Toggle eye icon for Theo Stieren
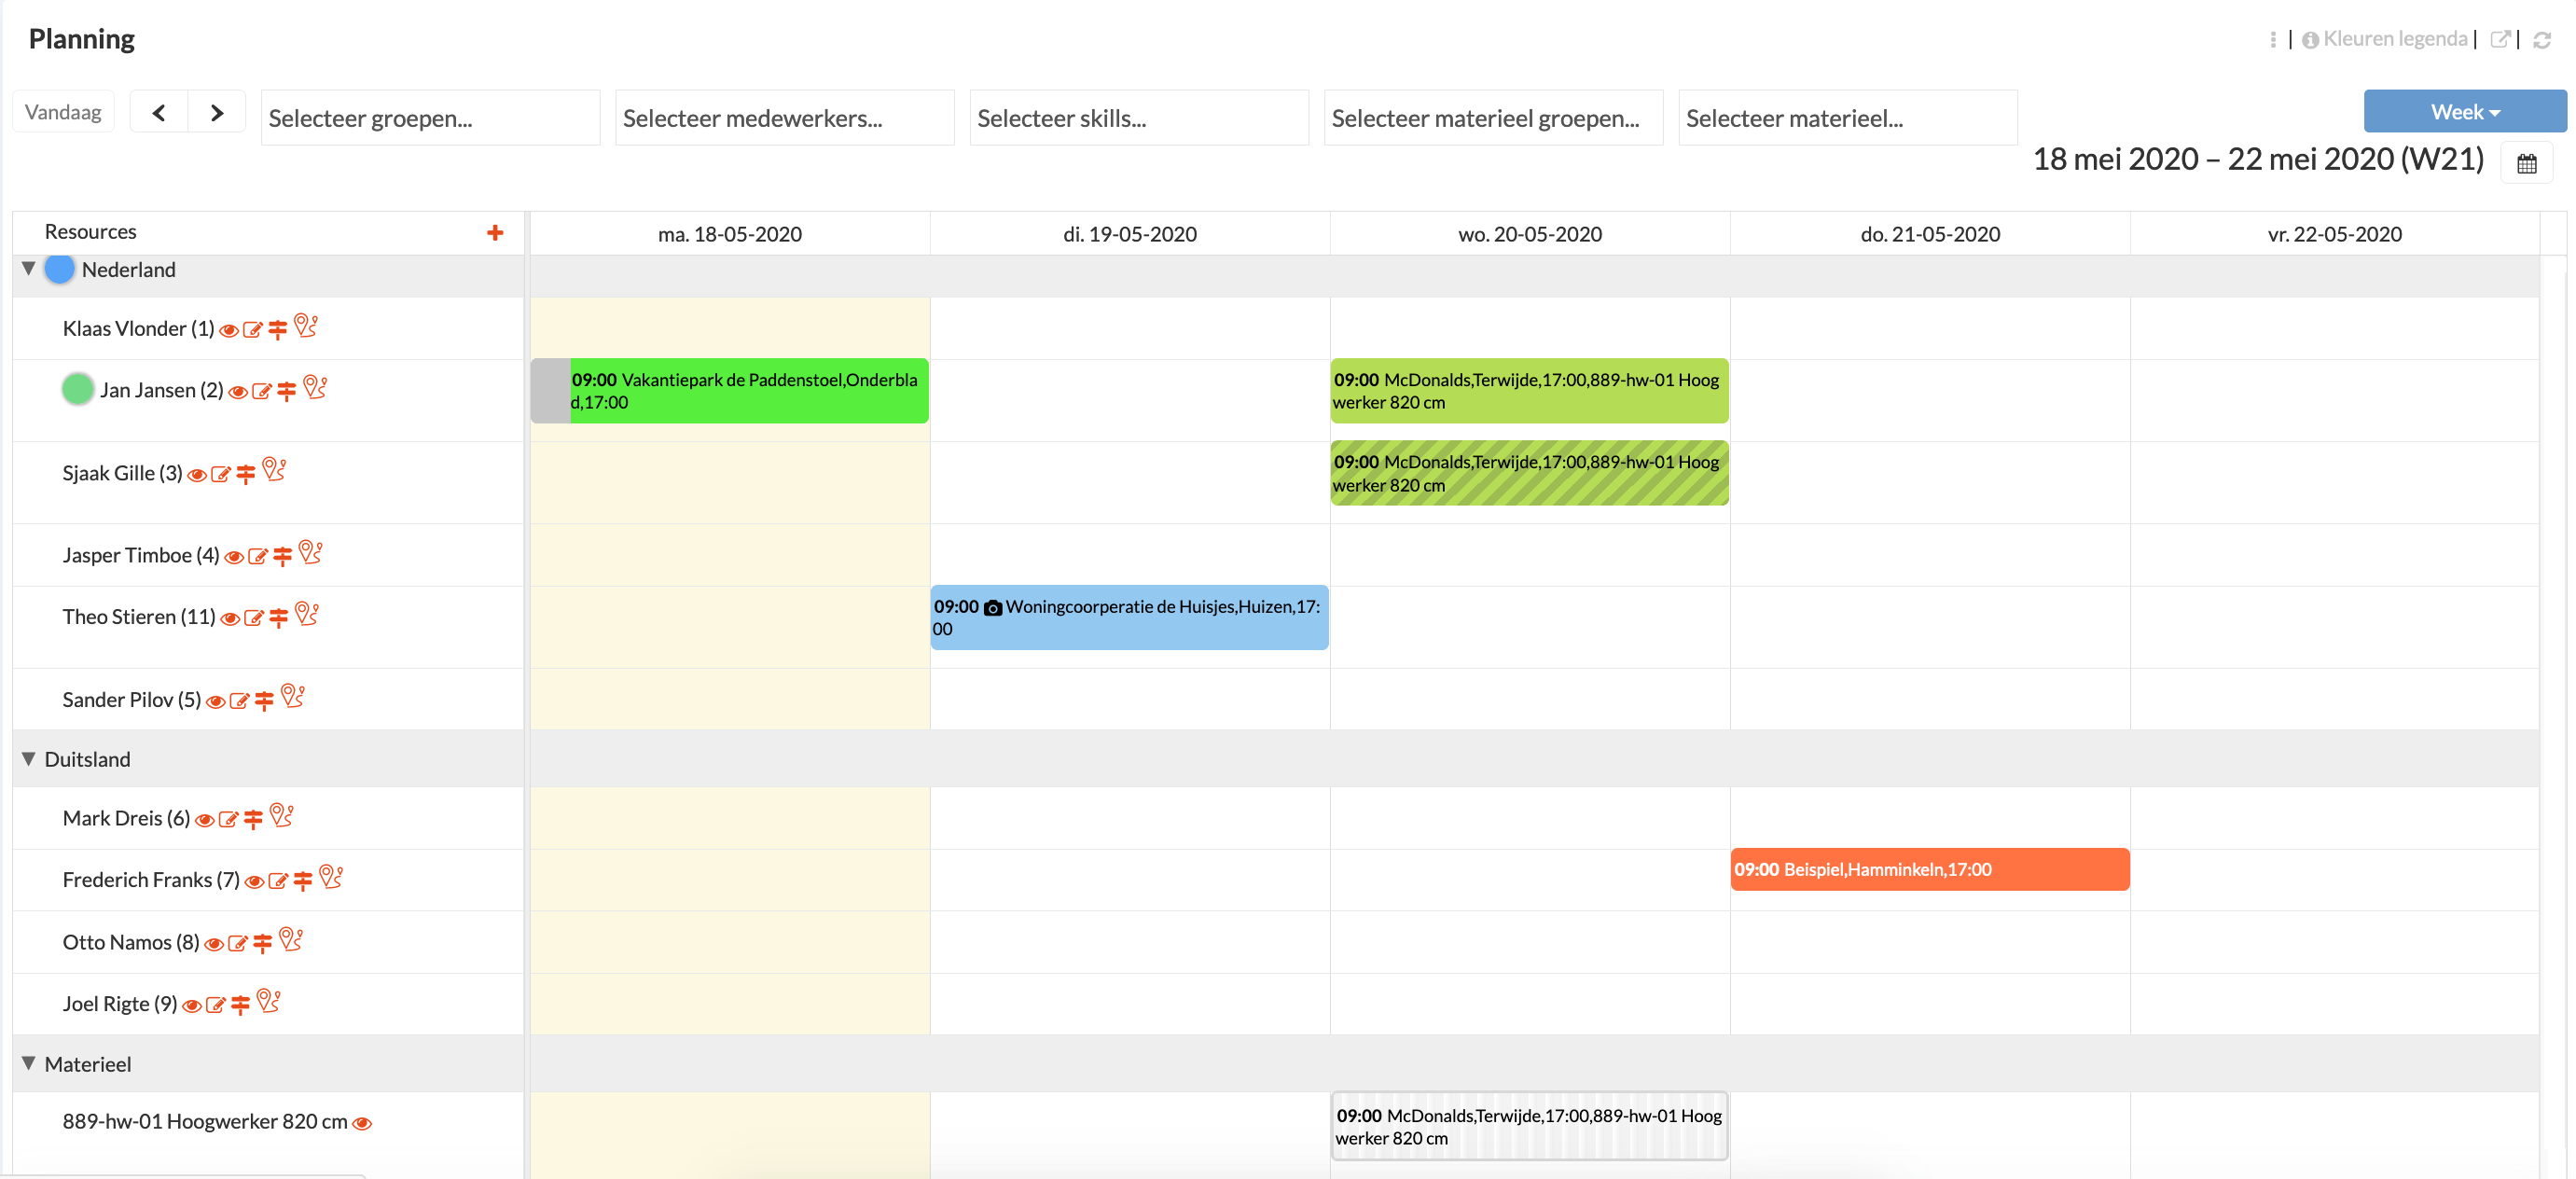The image size is (2576, 1179). (230, 619)
